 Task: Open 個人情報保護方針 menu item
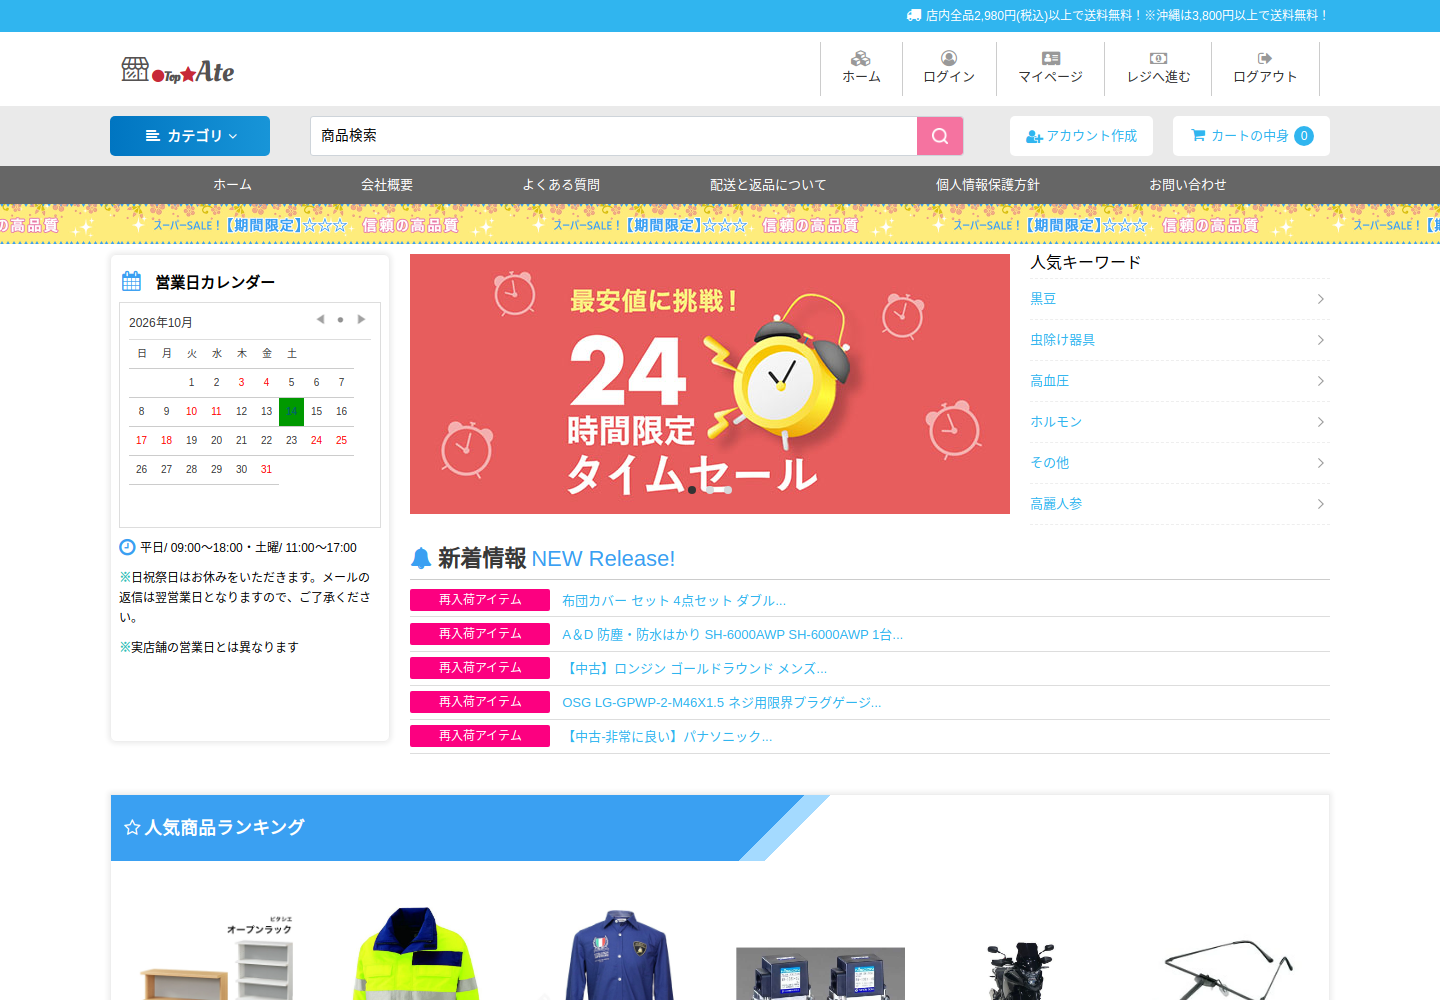(988, 185)
